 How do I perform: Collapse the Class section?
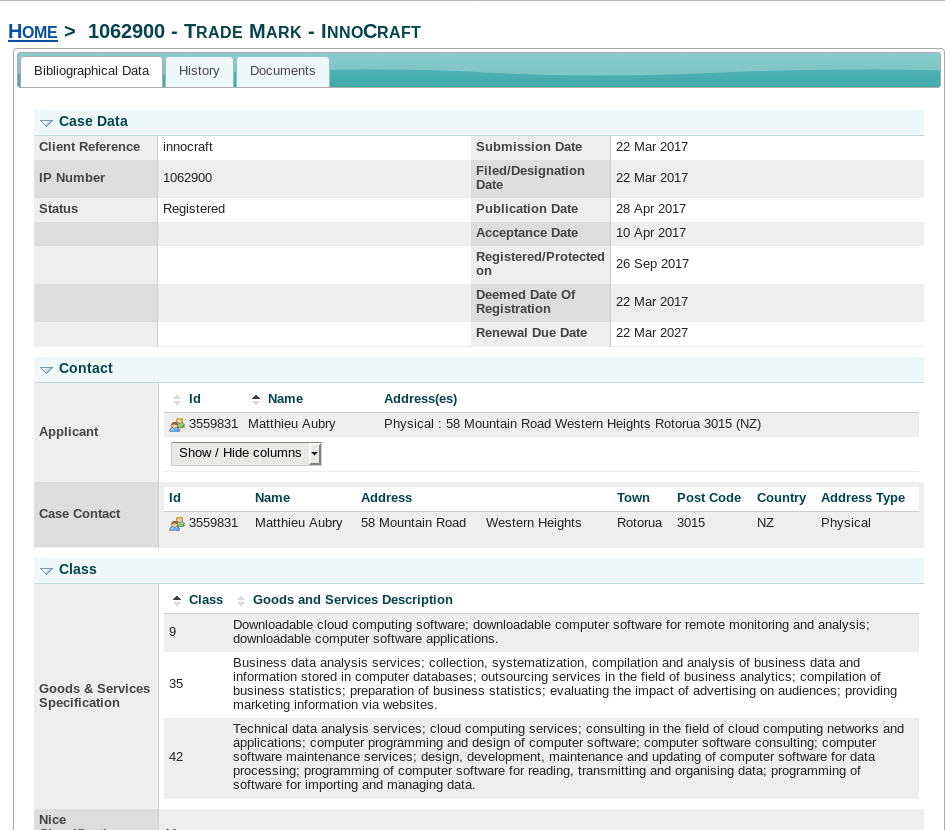(x=46, y=570)
